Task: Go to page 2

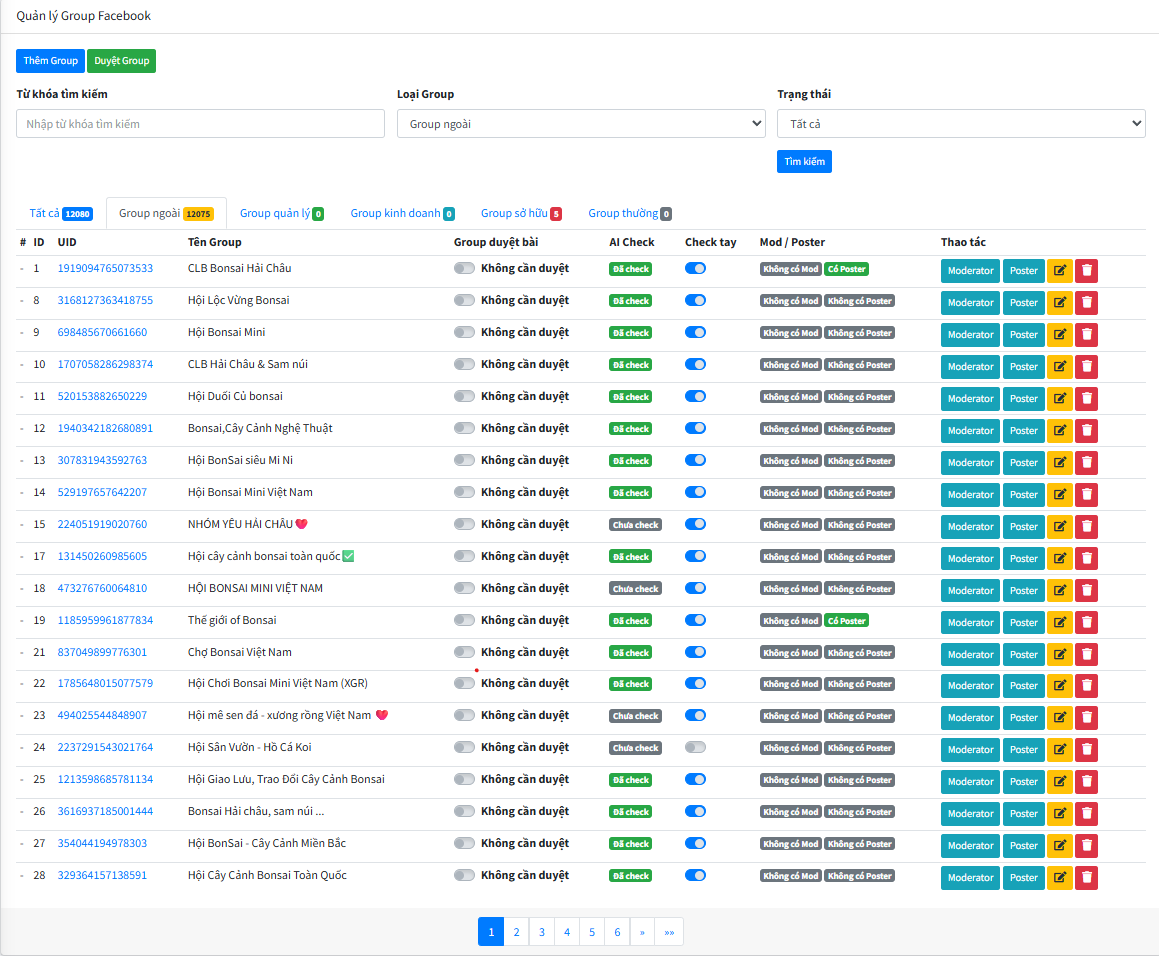Action: point(516,932)
